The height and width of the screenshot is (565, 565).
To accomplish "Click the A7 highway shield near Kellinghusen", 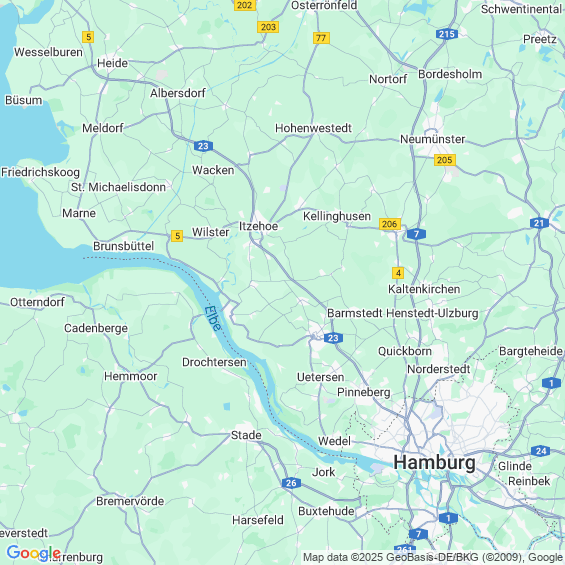I will (416, 234).
